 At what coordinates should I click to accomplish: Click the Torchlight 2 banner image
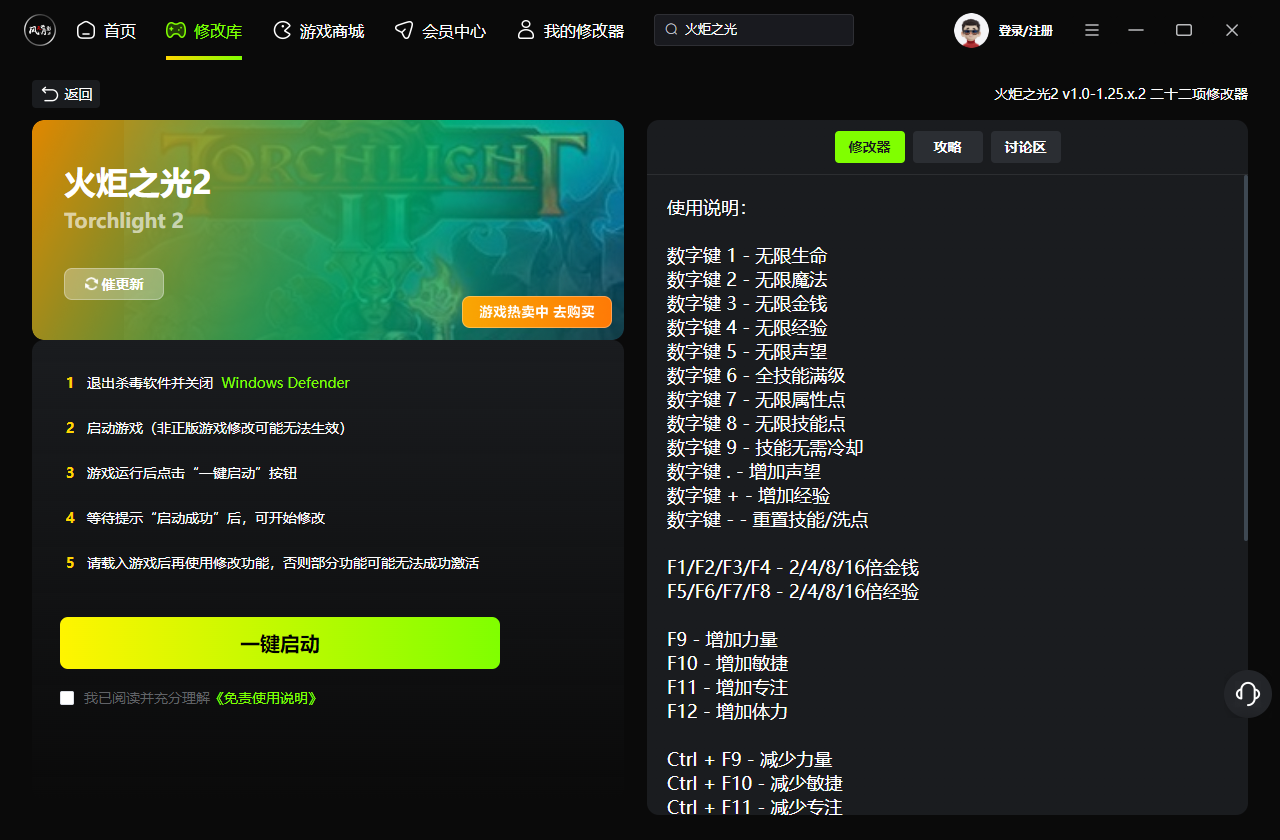coord(328,230)
